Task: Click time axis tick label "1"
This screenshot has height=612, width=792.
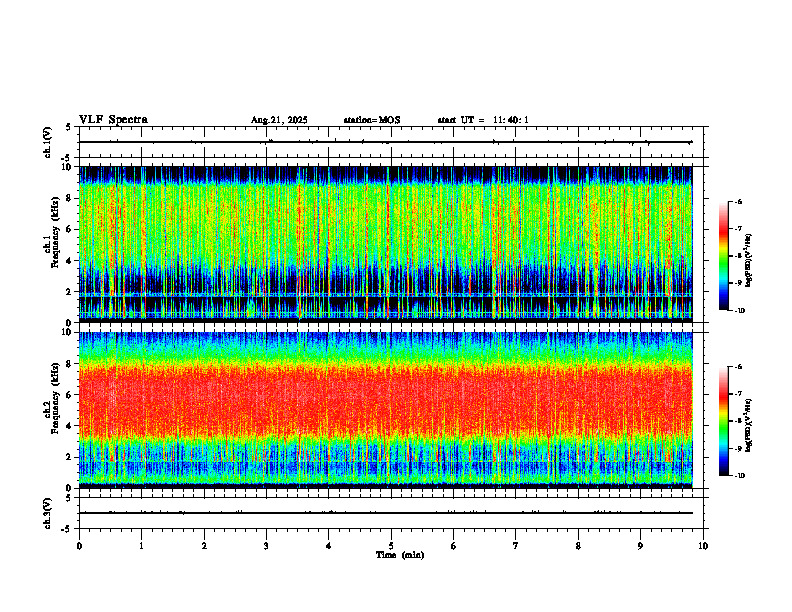Action: coord(141,546)
